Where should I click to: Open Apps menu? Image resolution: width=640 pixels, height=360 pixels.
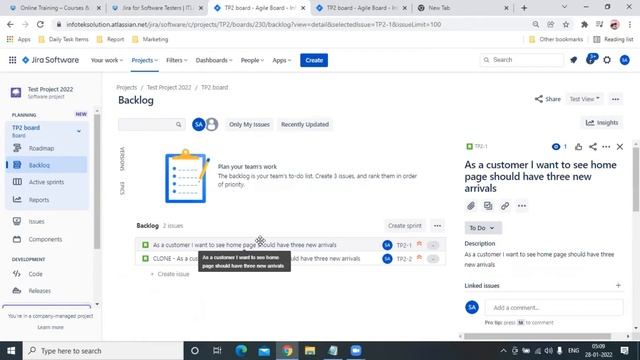(282, 60)
